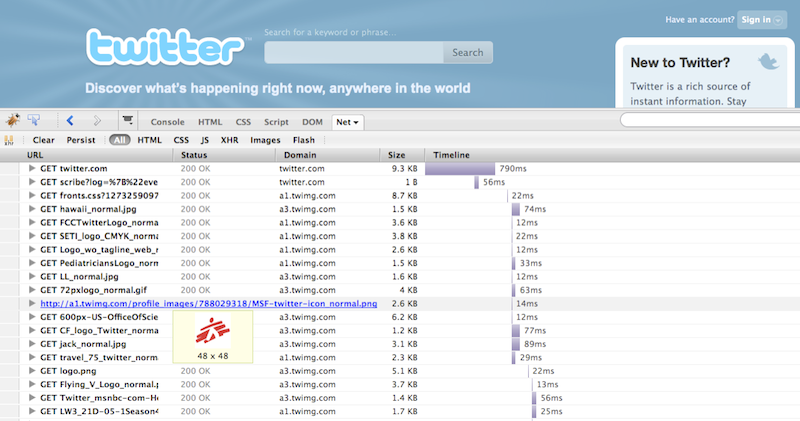Expand the GET fronts.css request
This screenshot has width=800, height=421.
[32, 195]
